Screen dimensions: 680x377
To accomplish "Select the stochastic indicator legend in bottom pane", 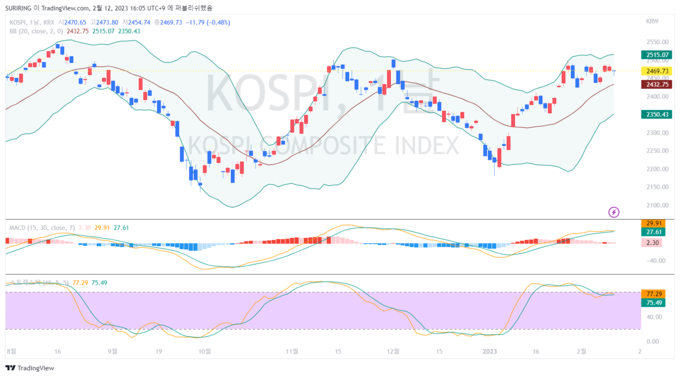I will [39, 283].
